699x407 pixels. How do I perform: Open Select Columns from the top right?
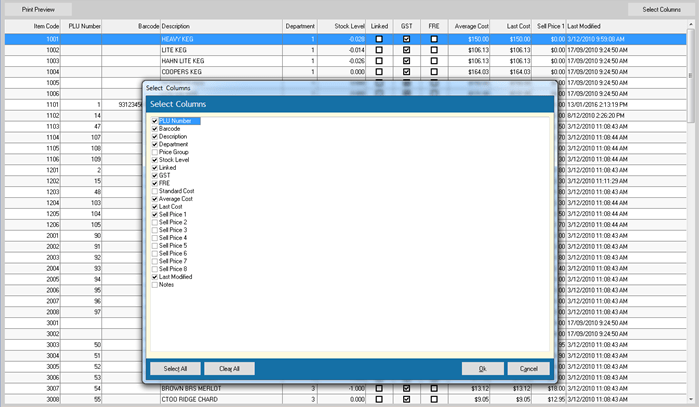point(662,8)
